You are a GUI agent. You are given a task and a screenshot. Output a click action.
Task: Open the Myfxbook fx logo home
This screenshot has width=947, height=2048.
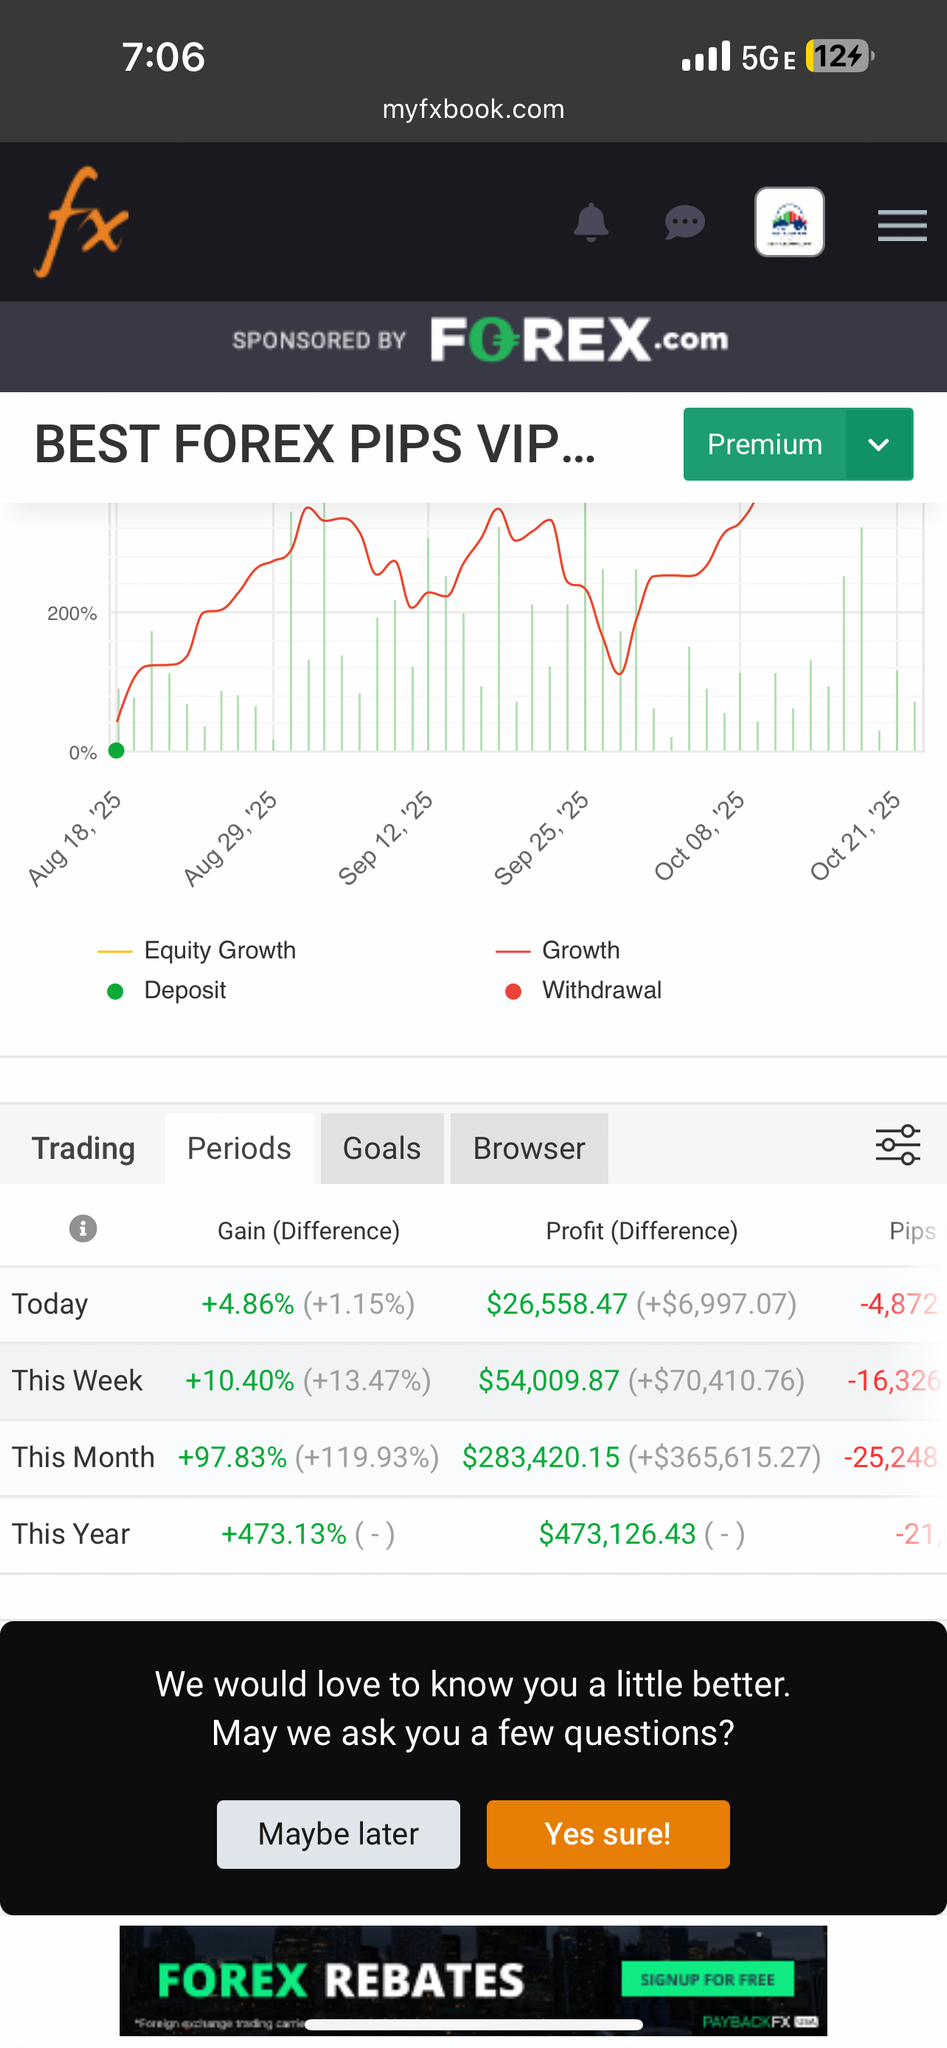tap(82, 222)
